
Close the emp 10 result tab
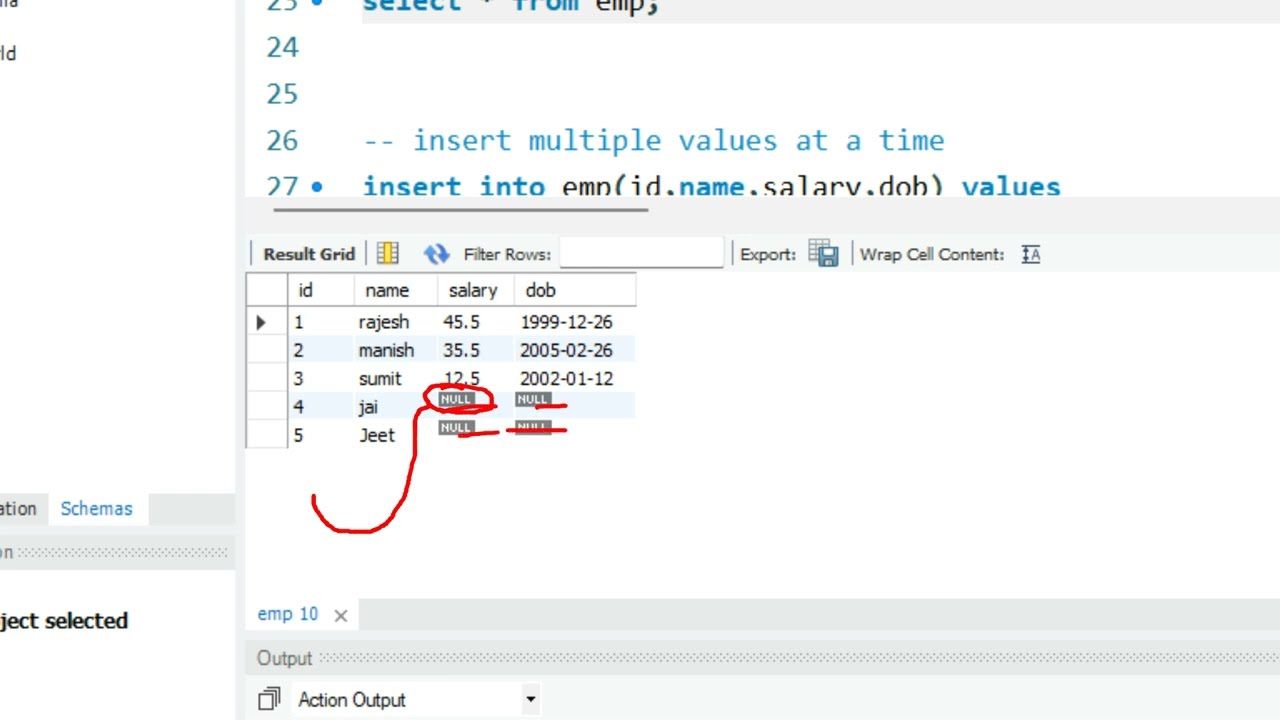click(340, 615)
